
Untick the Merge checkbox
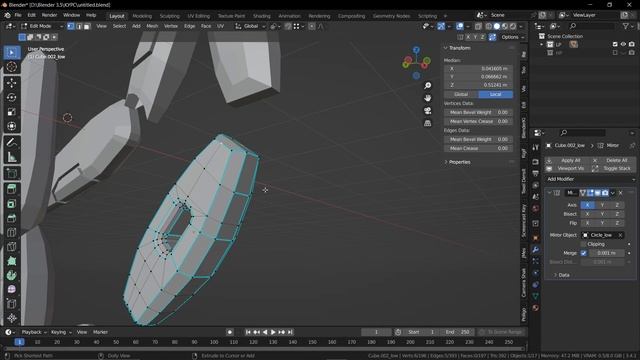(x=584, y=253)
